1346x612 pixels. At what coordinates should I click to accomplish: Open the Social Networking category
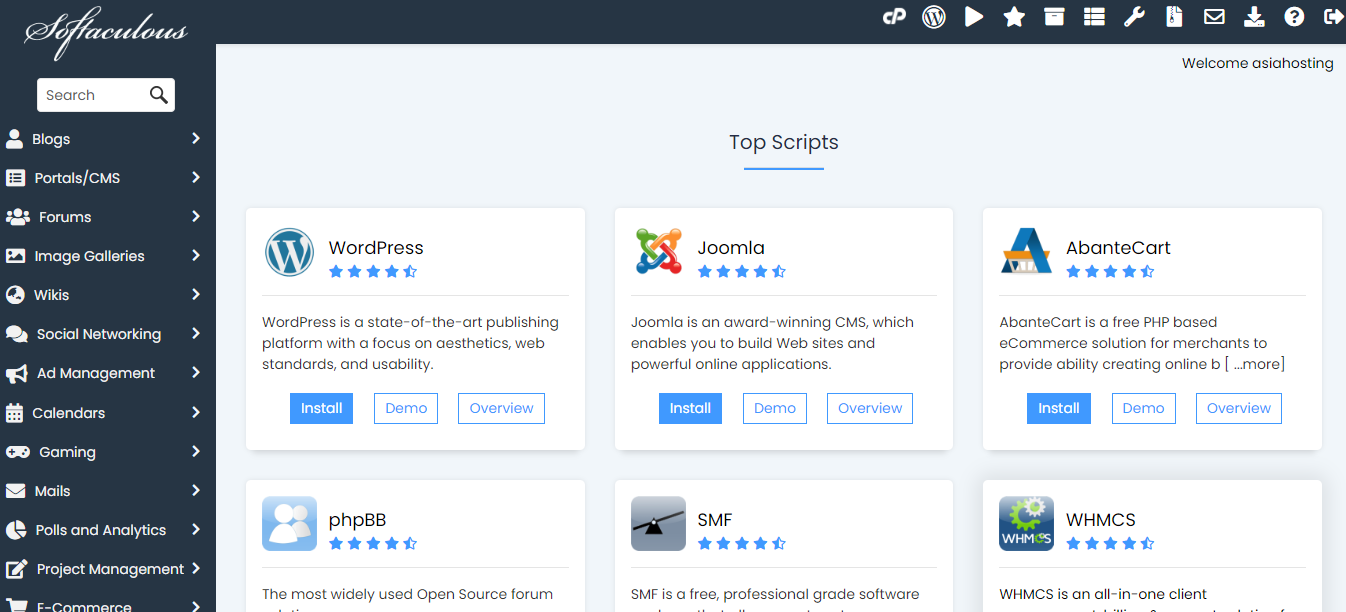click(x=99, y=334)
